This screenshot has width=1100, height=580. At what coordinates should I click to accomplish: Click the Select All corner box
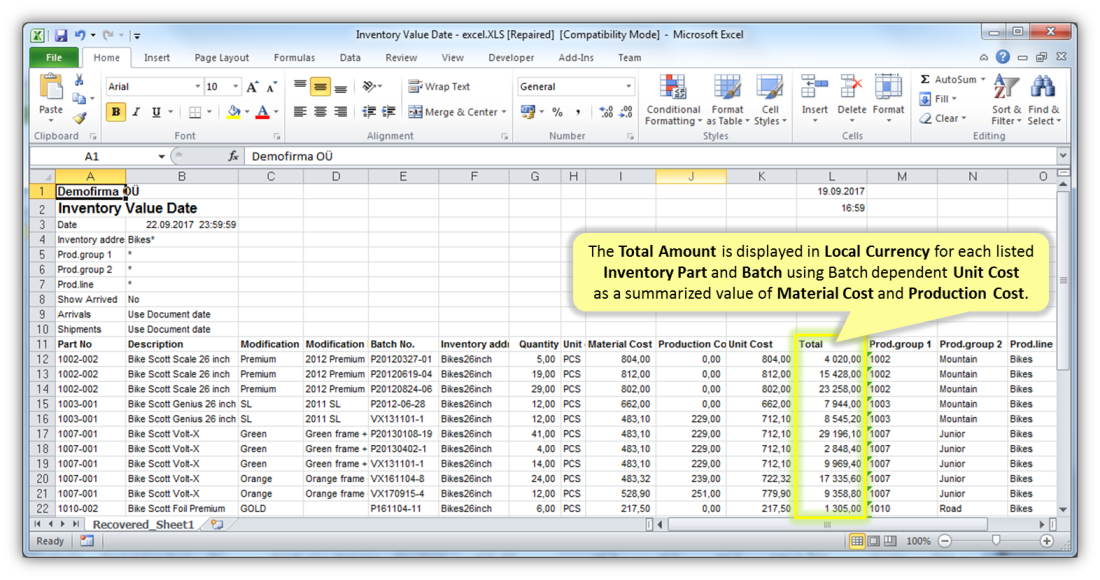pos(43,177)
